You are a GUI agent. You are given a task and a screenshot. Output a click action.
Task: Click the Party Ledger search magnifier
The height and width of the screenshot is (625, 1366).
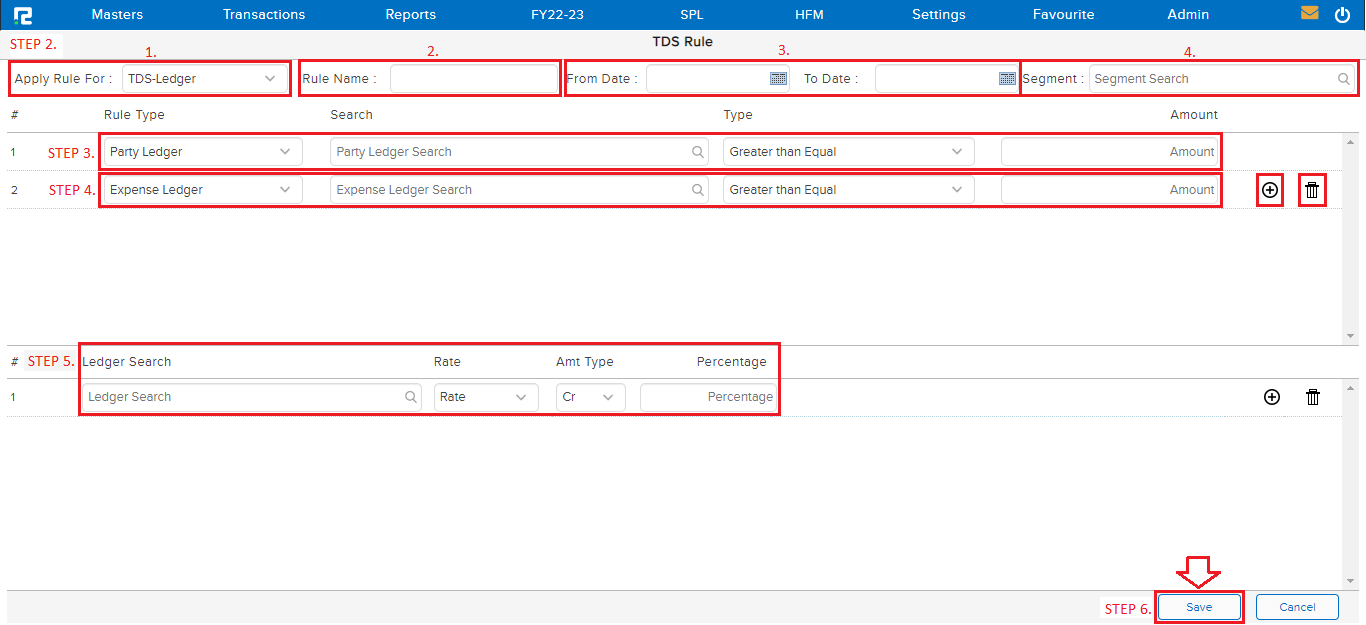pyautogui.click(x=698, y=151)
